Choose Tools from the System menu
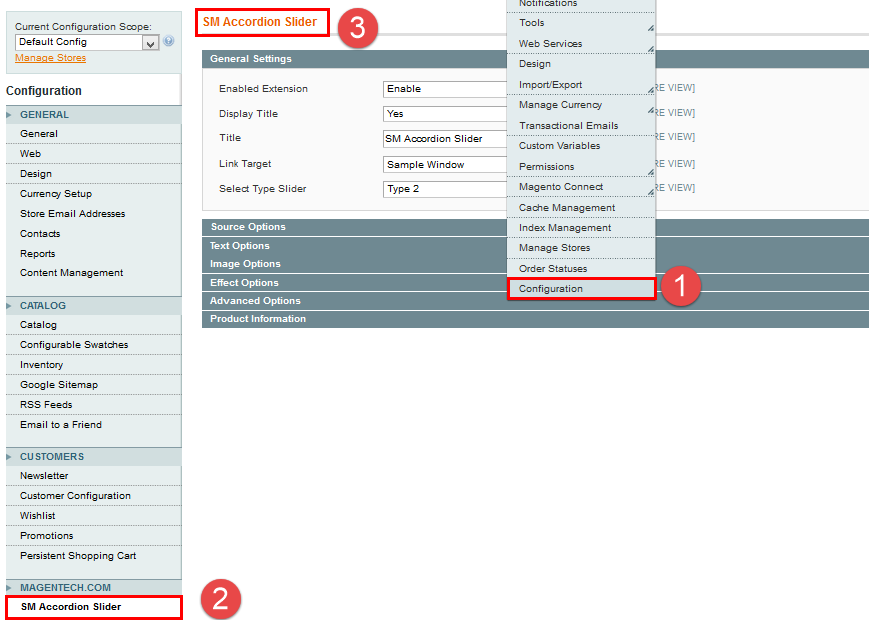This screenshot has width=869, height=620. coord(581,23)
